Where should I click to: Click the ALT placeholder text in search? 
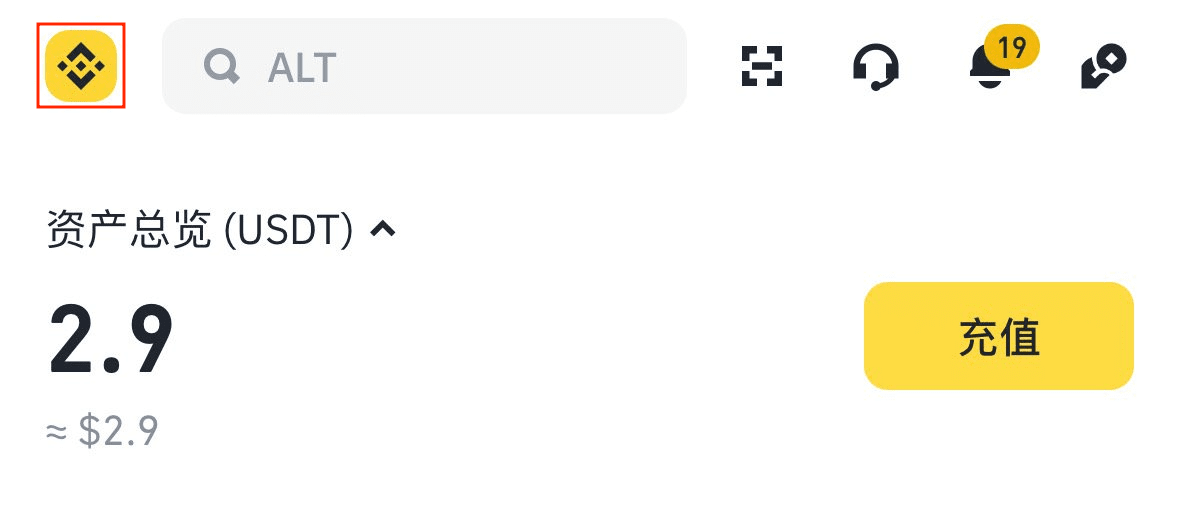pyautogui.click(x=302, y=67)
